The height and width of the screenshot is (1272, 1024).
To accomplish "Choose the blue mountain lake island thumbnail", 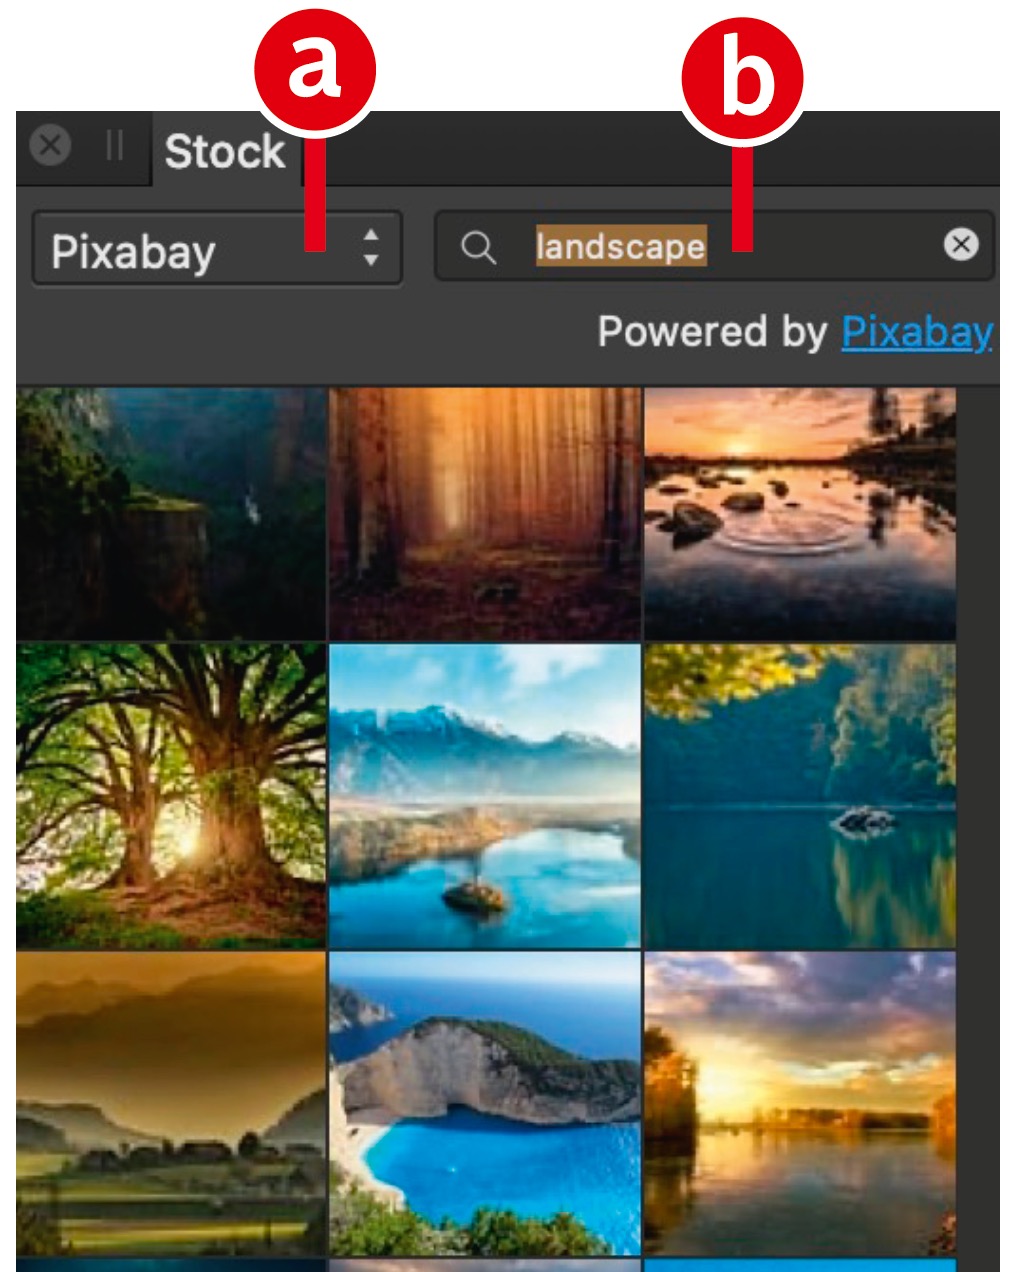I will click(485, 795).
